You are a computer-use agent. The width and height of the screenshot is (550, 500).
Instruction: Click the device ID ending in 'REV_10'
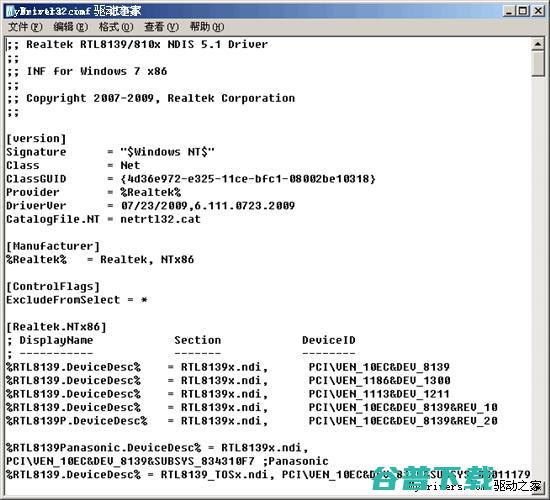[x=403, y=408]
